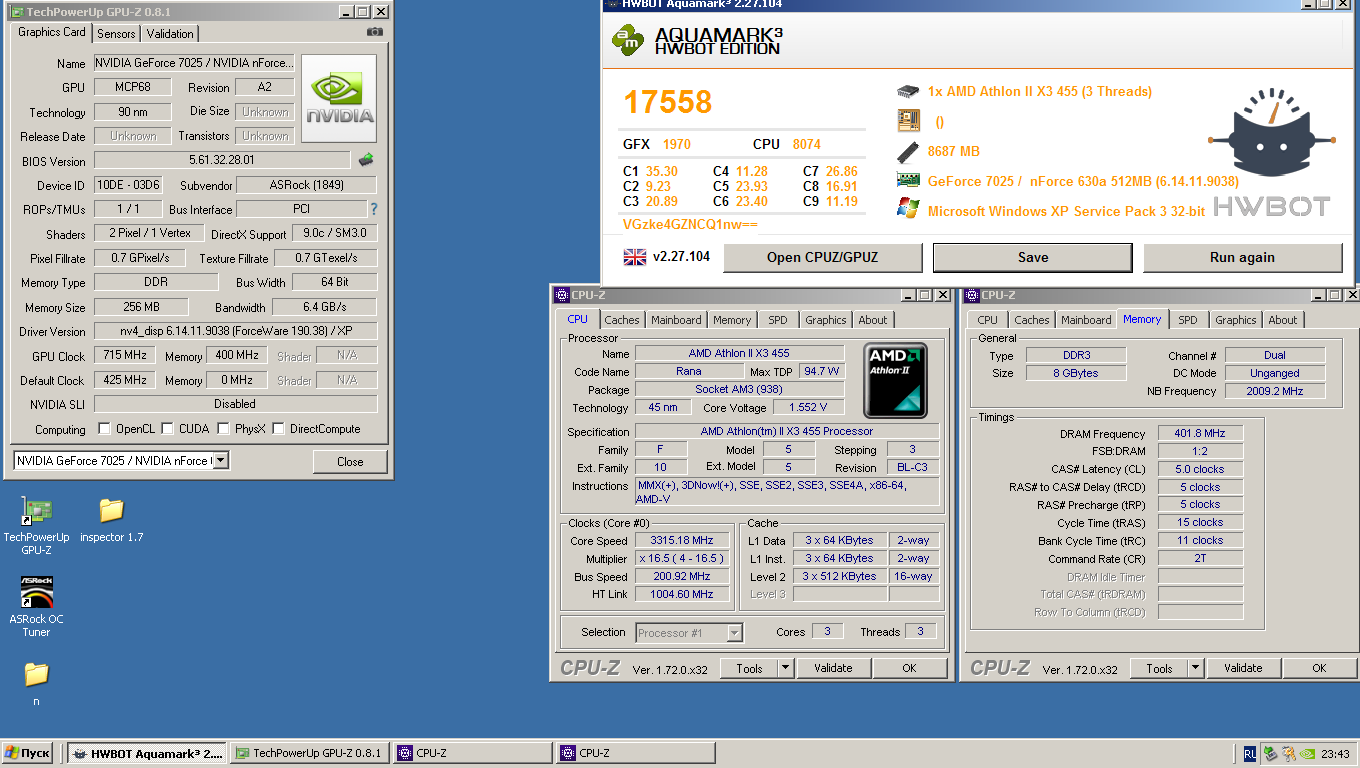Open the inspector 1.7 desktop folder
The image size is (1360, 768).
pos(111,520)
